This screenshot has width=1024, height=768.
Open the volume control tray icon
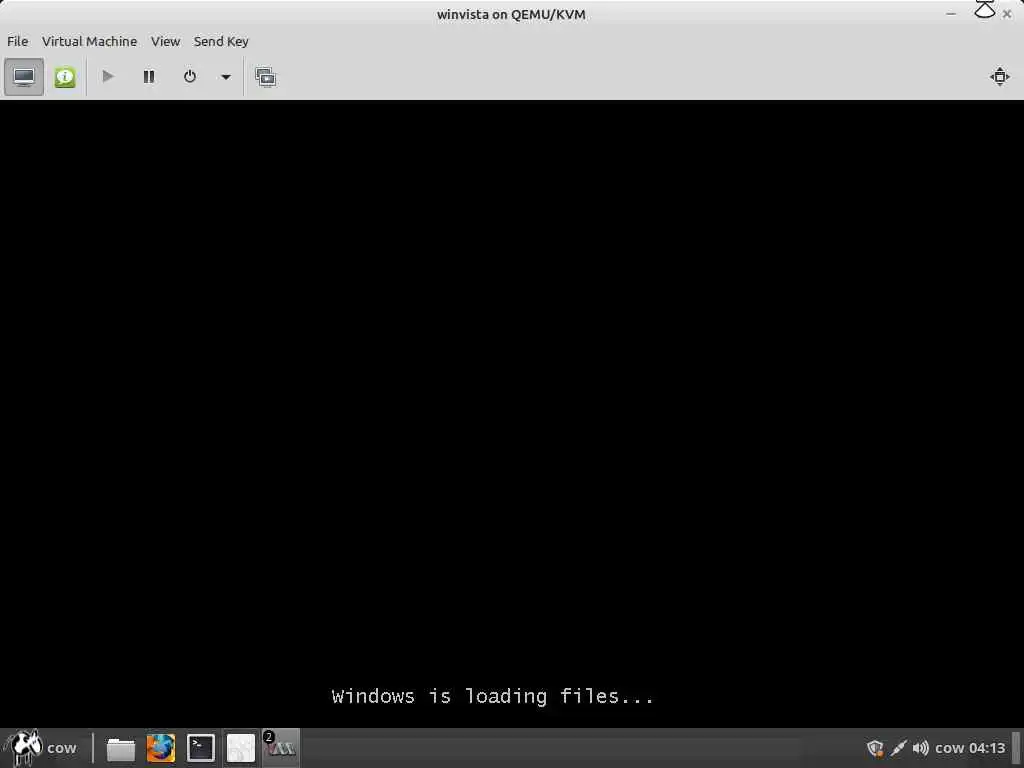(x=920, y=748)
